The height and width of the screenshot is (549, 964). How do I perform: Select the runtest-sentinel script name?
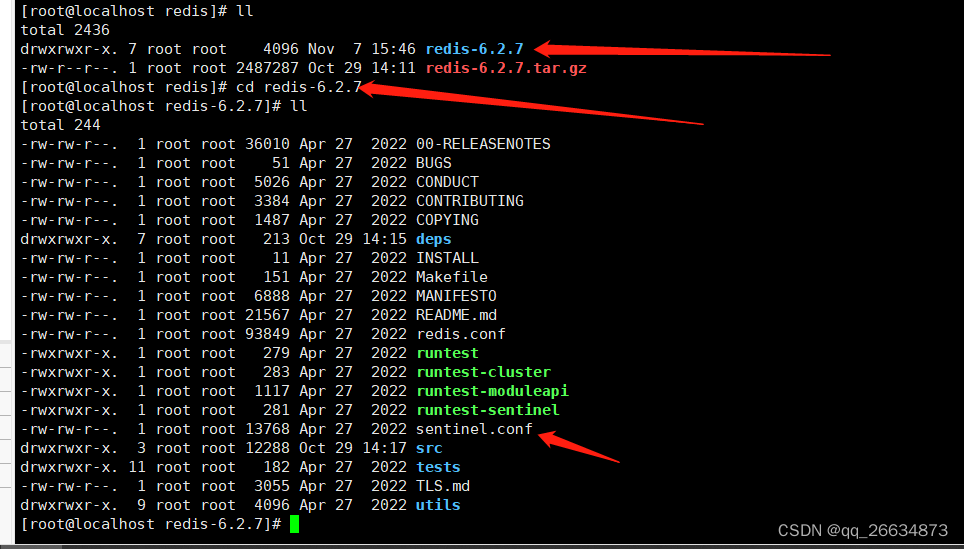(488, 410)
